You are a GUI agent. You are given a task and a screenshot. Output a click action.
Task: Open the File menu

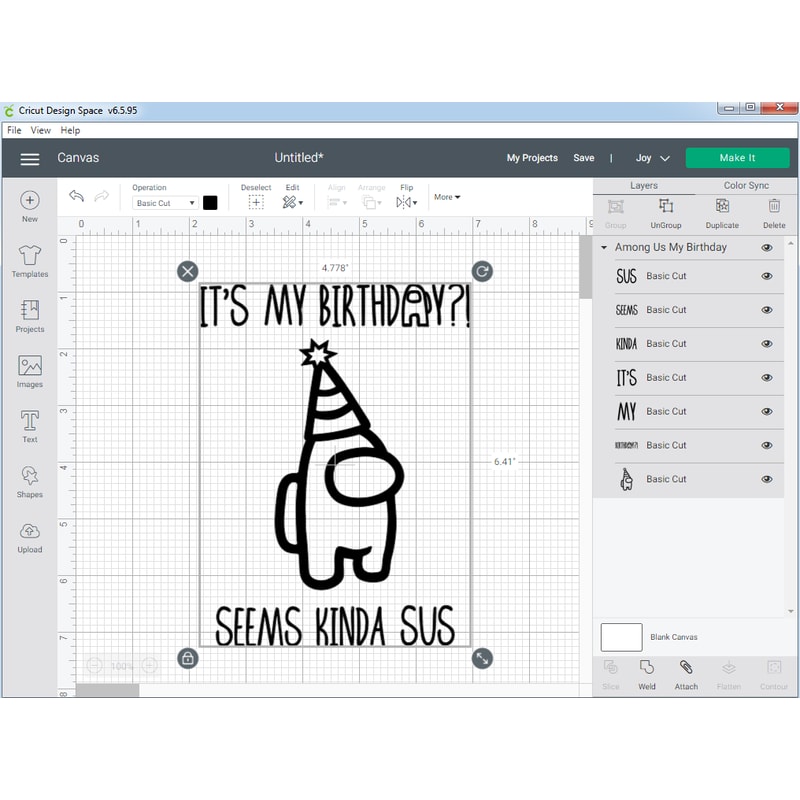coord(14,130)
